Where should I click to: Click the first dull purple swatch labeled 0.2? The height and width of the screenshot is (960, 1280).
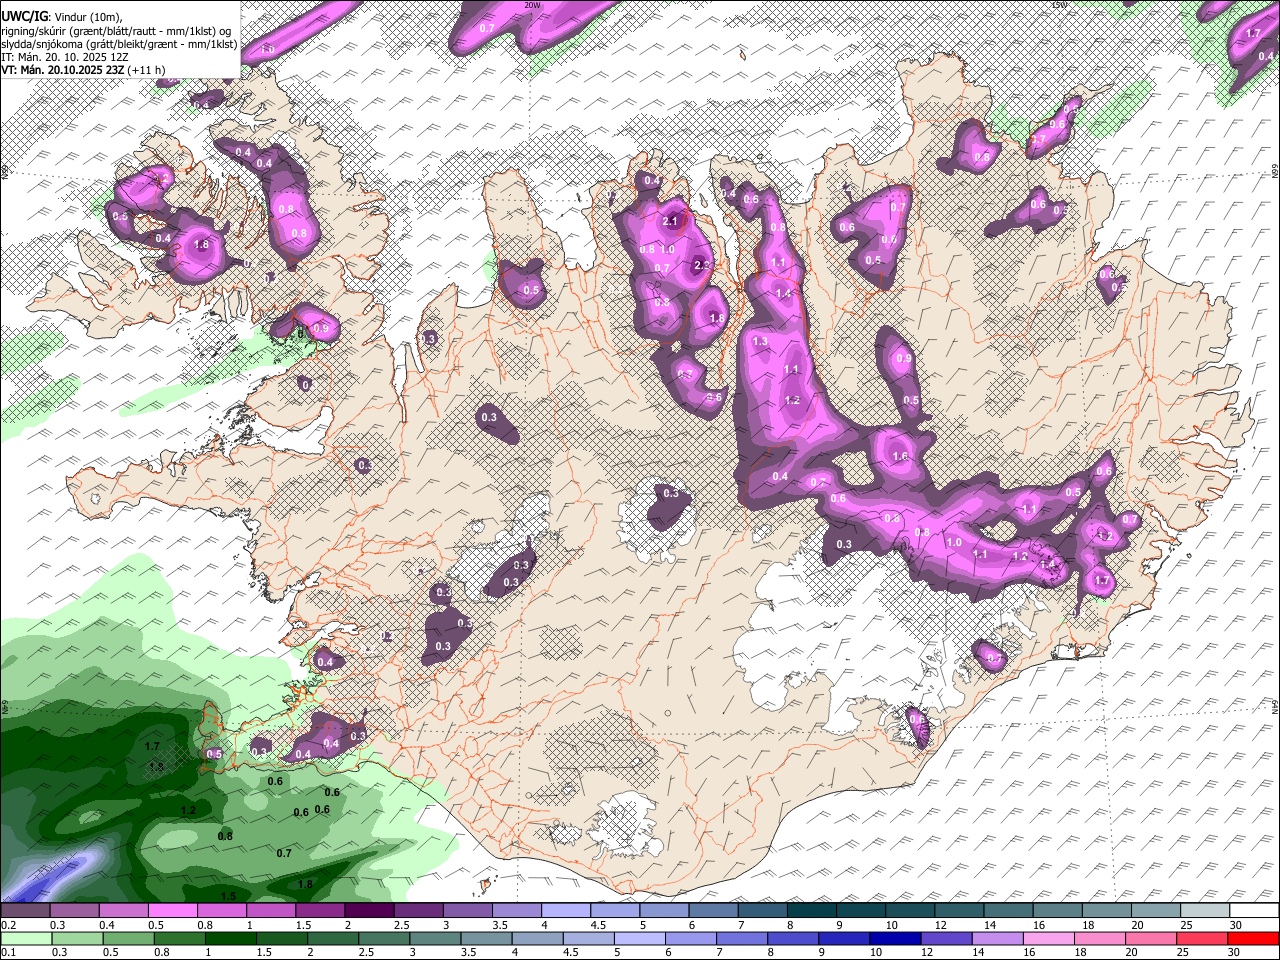pyautogui.click(x=25, y=911)
